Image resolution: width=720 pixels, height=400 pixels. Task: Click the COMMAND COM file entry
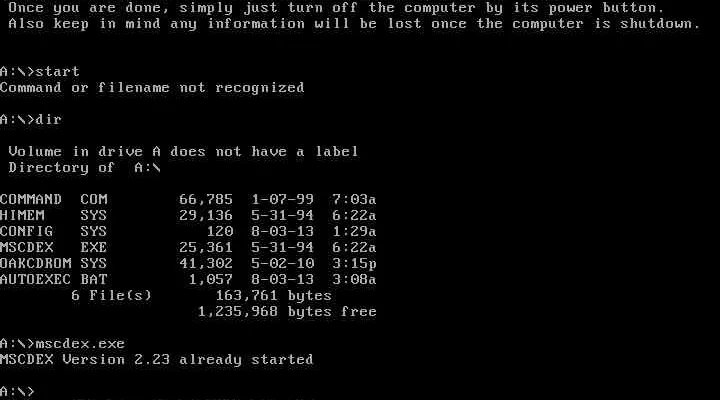click(x=188, y=199)
